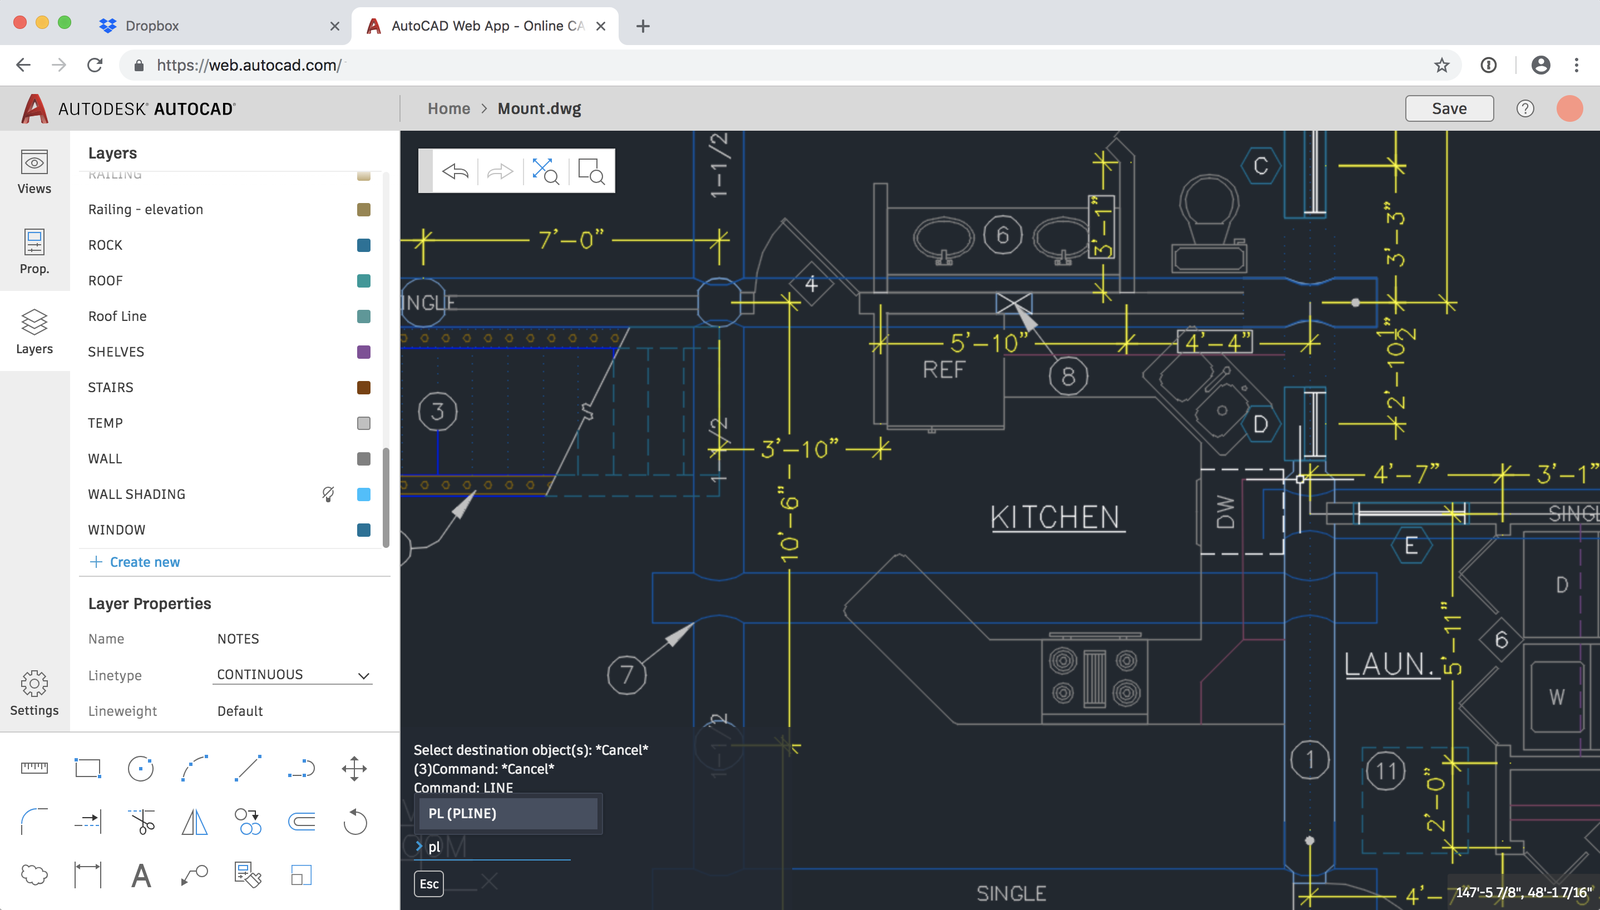
Task: Toggle WALL SHADING layer visibility bulb
Action: tap(328, 494)
